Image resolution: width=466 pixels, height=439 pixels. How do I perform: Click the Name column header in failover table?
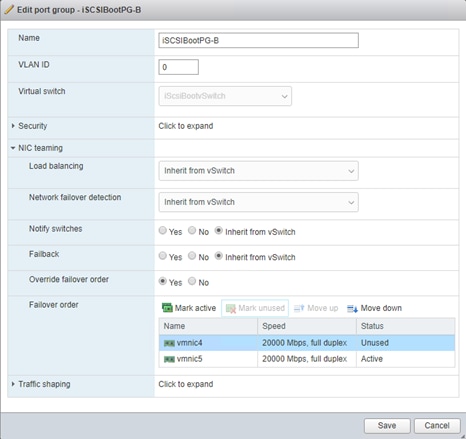tap(208, 326)
